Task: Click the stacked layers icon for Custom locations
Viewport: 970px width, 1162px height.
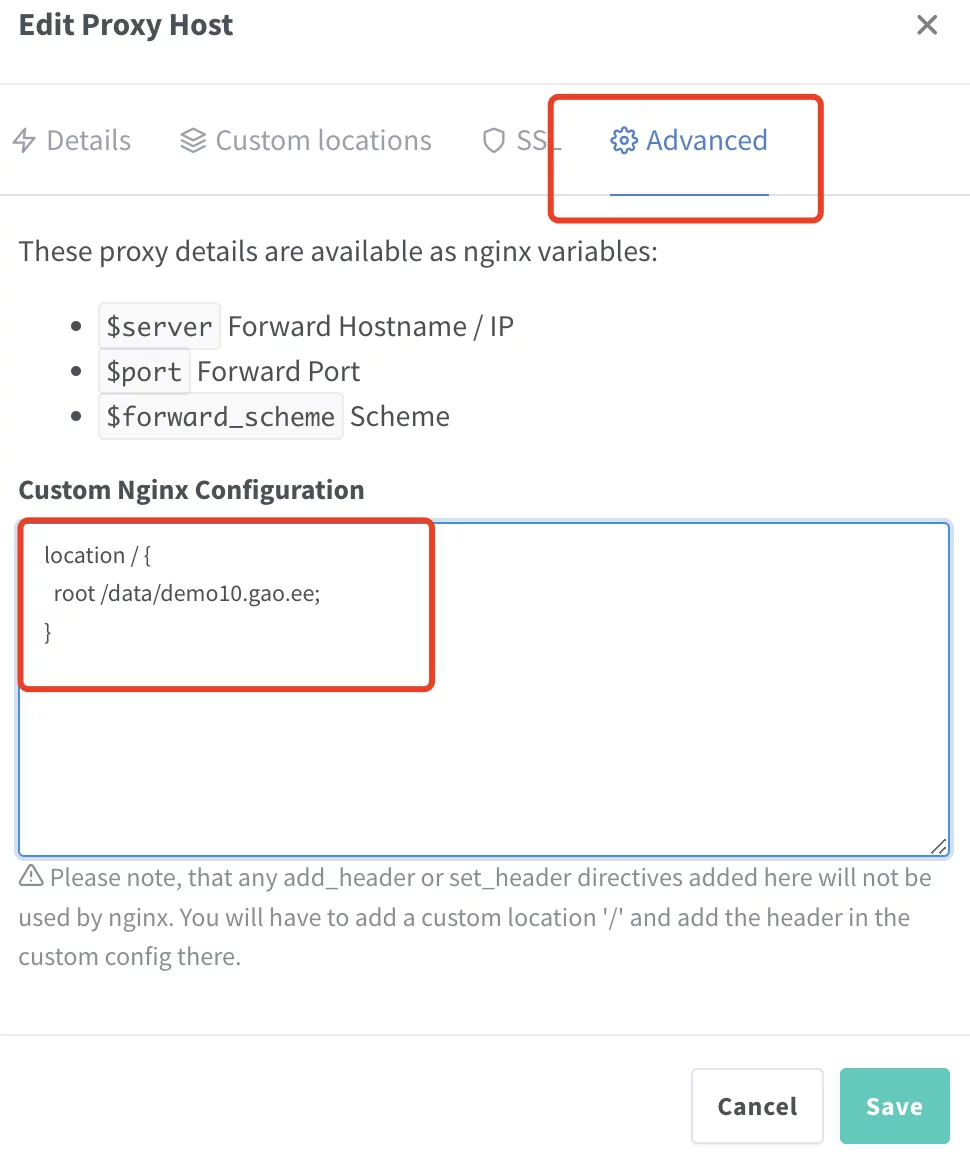Action: click(193, 141)
